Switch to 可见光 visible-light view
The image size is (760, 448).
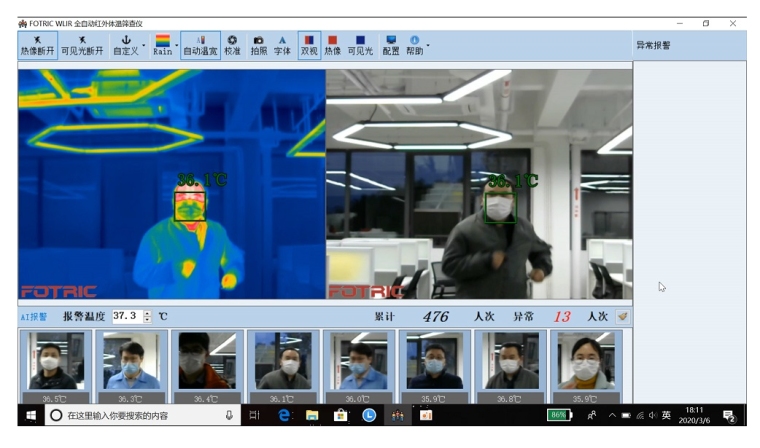[x=360, y=45]
